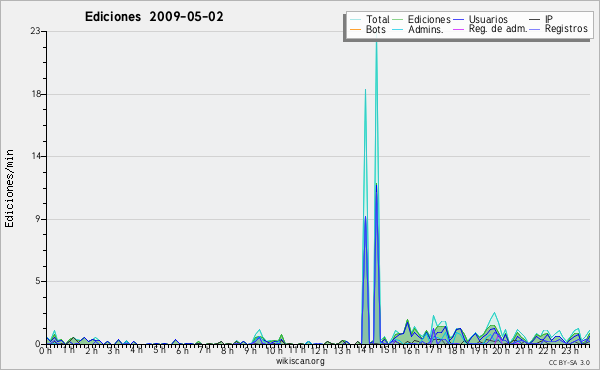Screen dimensions: 600x370
Task: Click the y-axis label 'Ediciones/min'
Action: 9,188
